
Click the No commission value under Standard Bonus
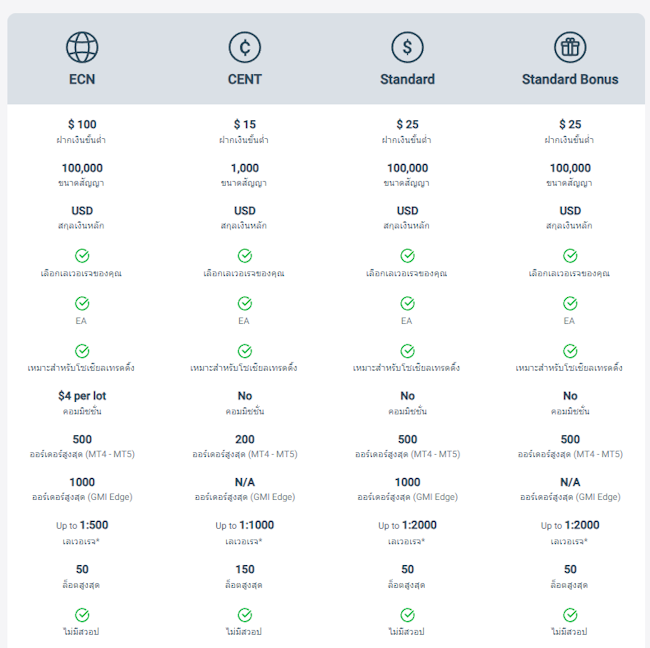point(570,396)
